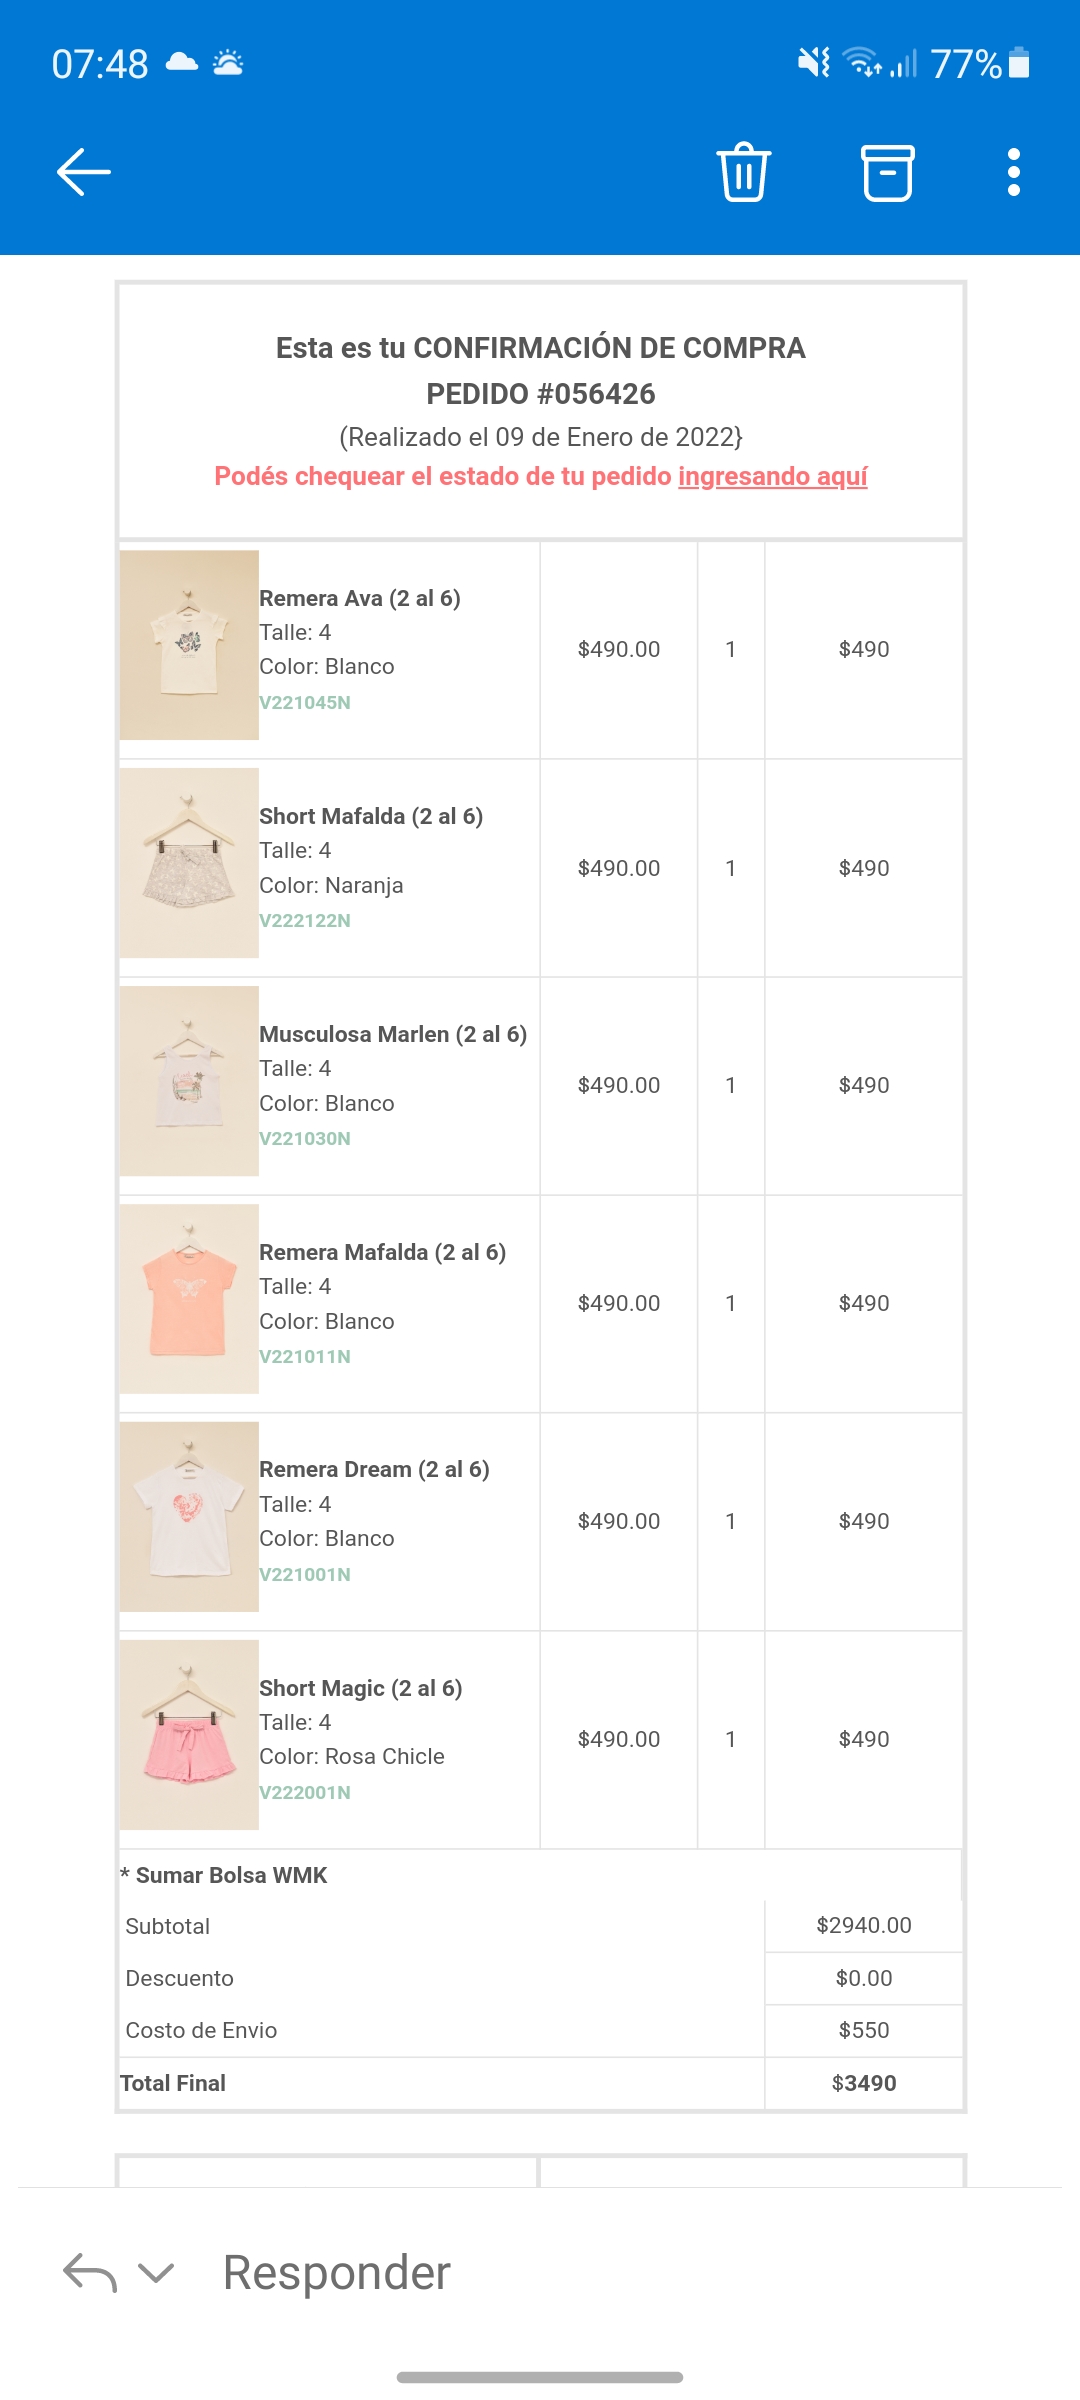Open the three-dot overflow menu
This screenshot has width=1080, height=2400.
pyautogui.click(x=1013, y=172)
